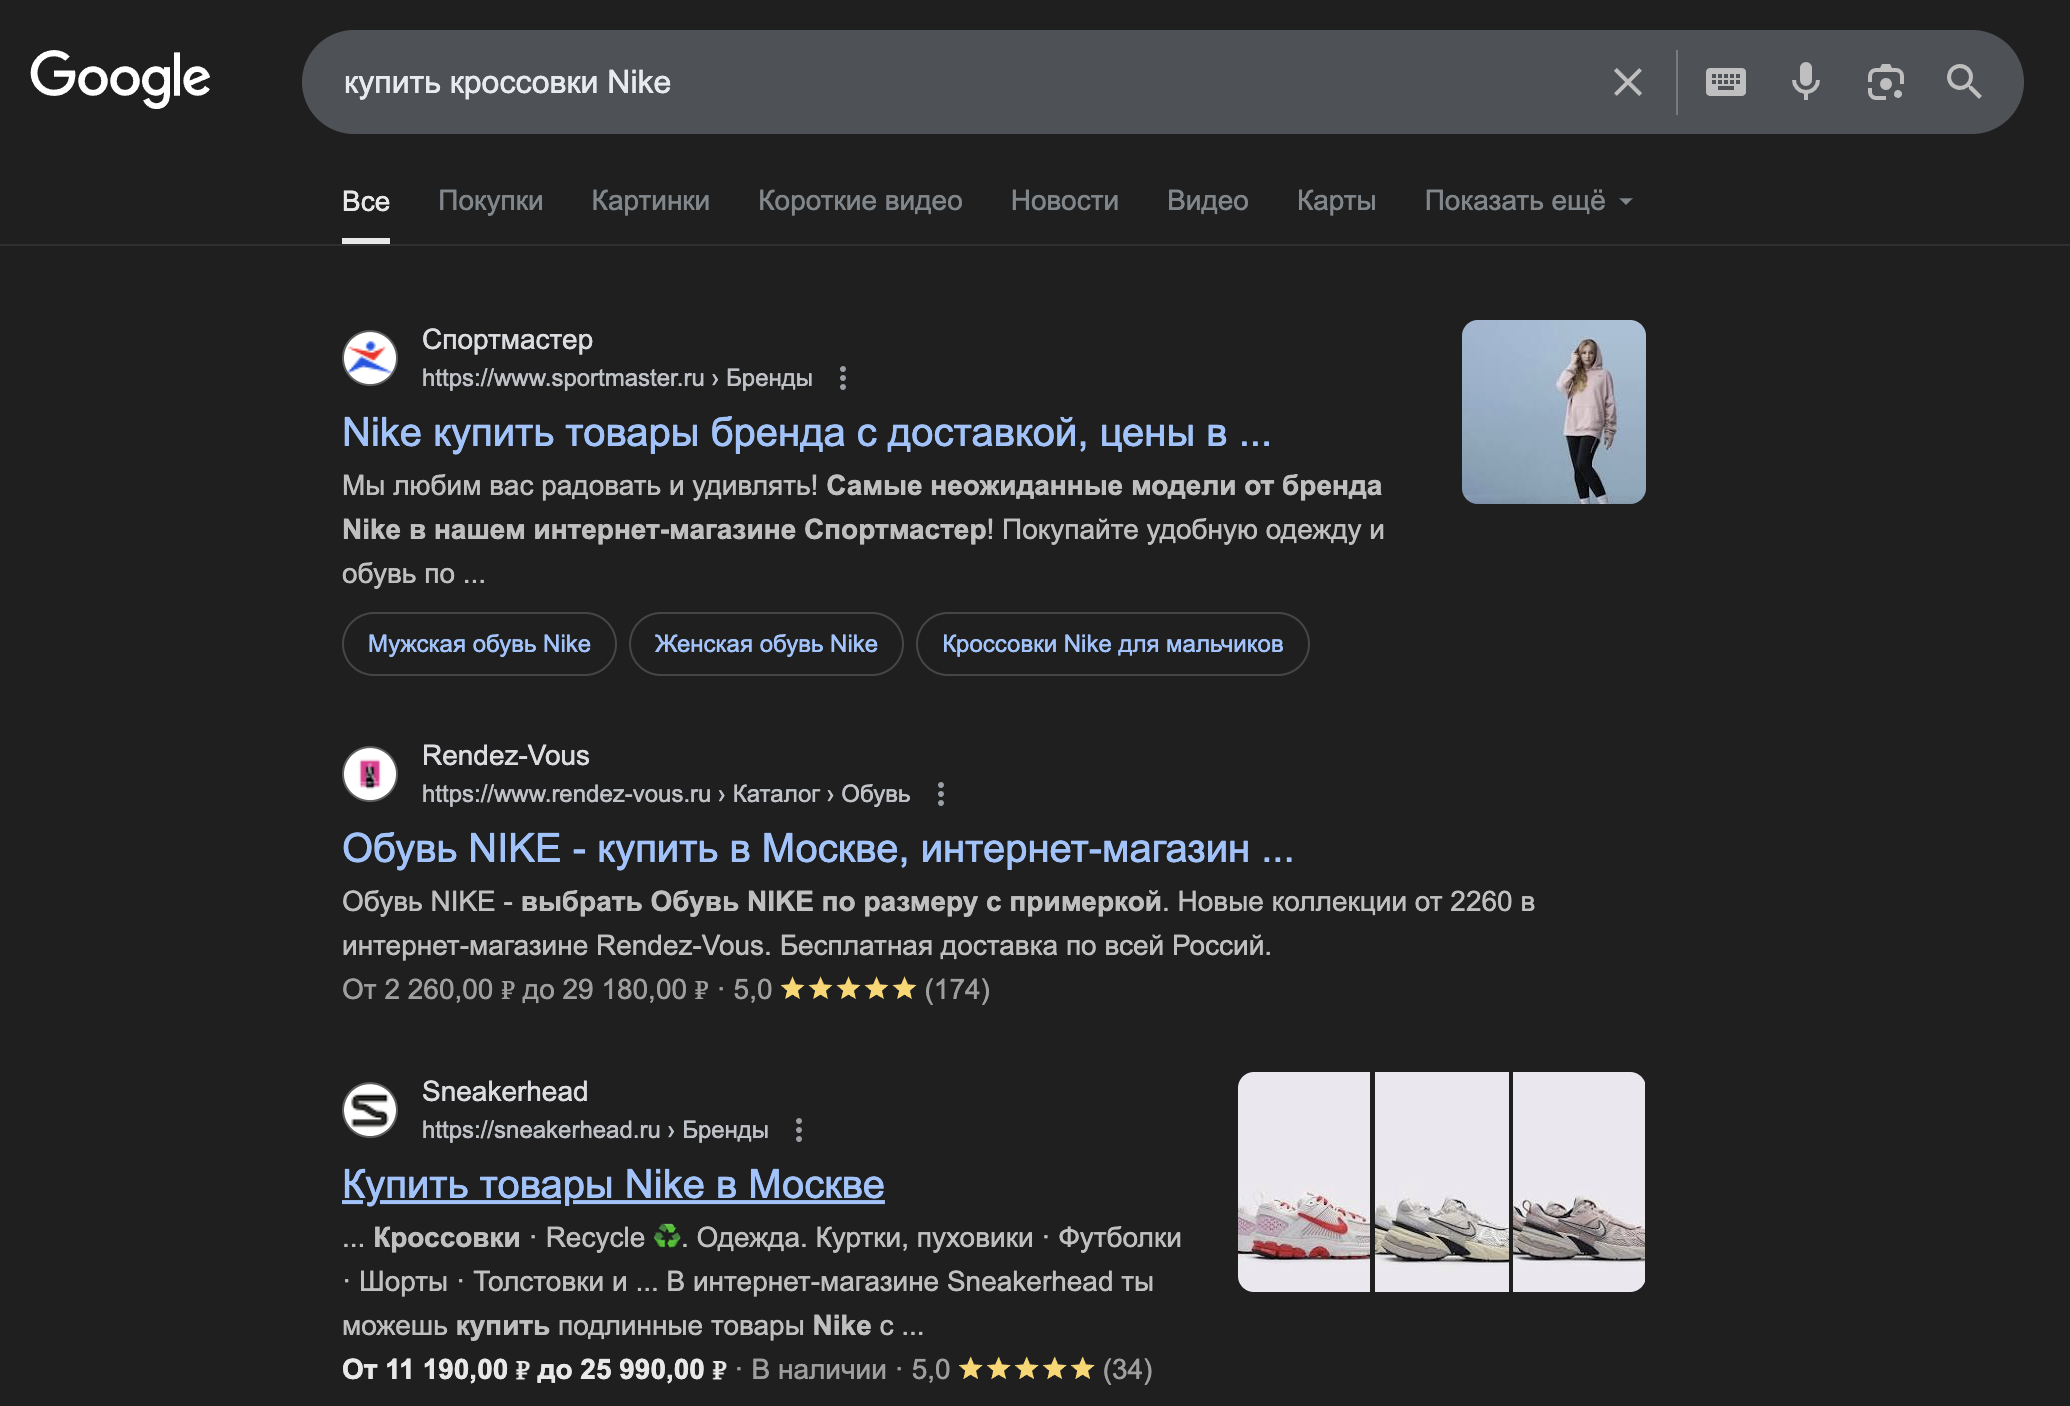Switch to the Картинки tab

pyautogui.click(x=651, y=201)
